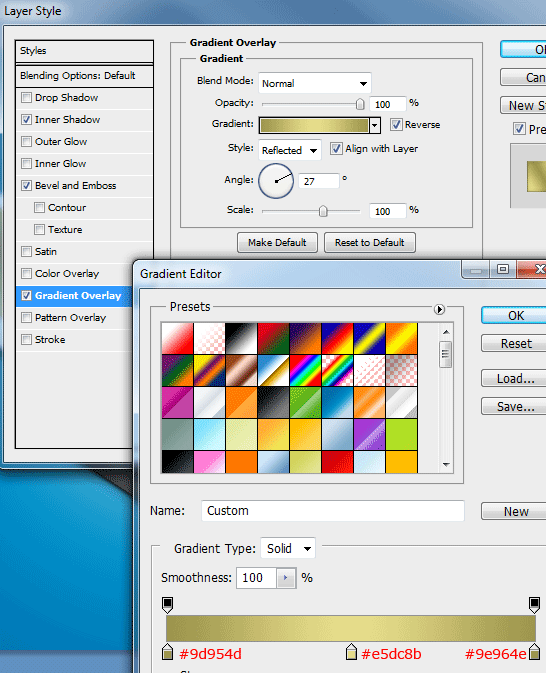This screenshot has width=546, height=673.
Task: Open the gradient picker dropdown arrow
Action: [375, 125]
